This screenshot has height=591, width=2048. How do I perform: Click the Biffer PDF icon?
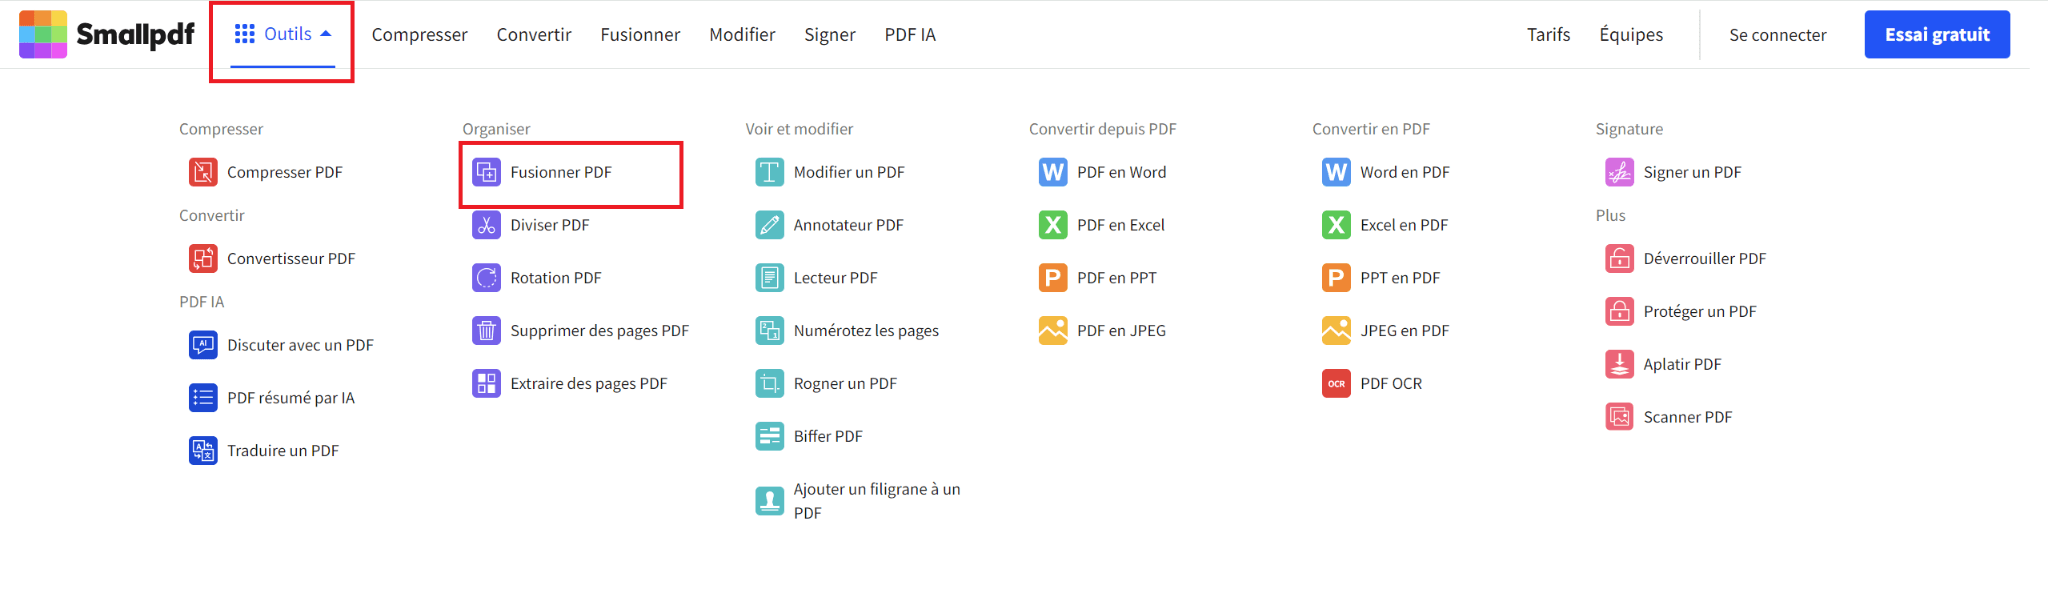pyautogui.click(x=769, y=437)
